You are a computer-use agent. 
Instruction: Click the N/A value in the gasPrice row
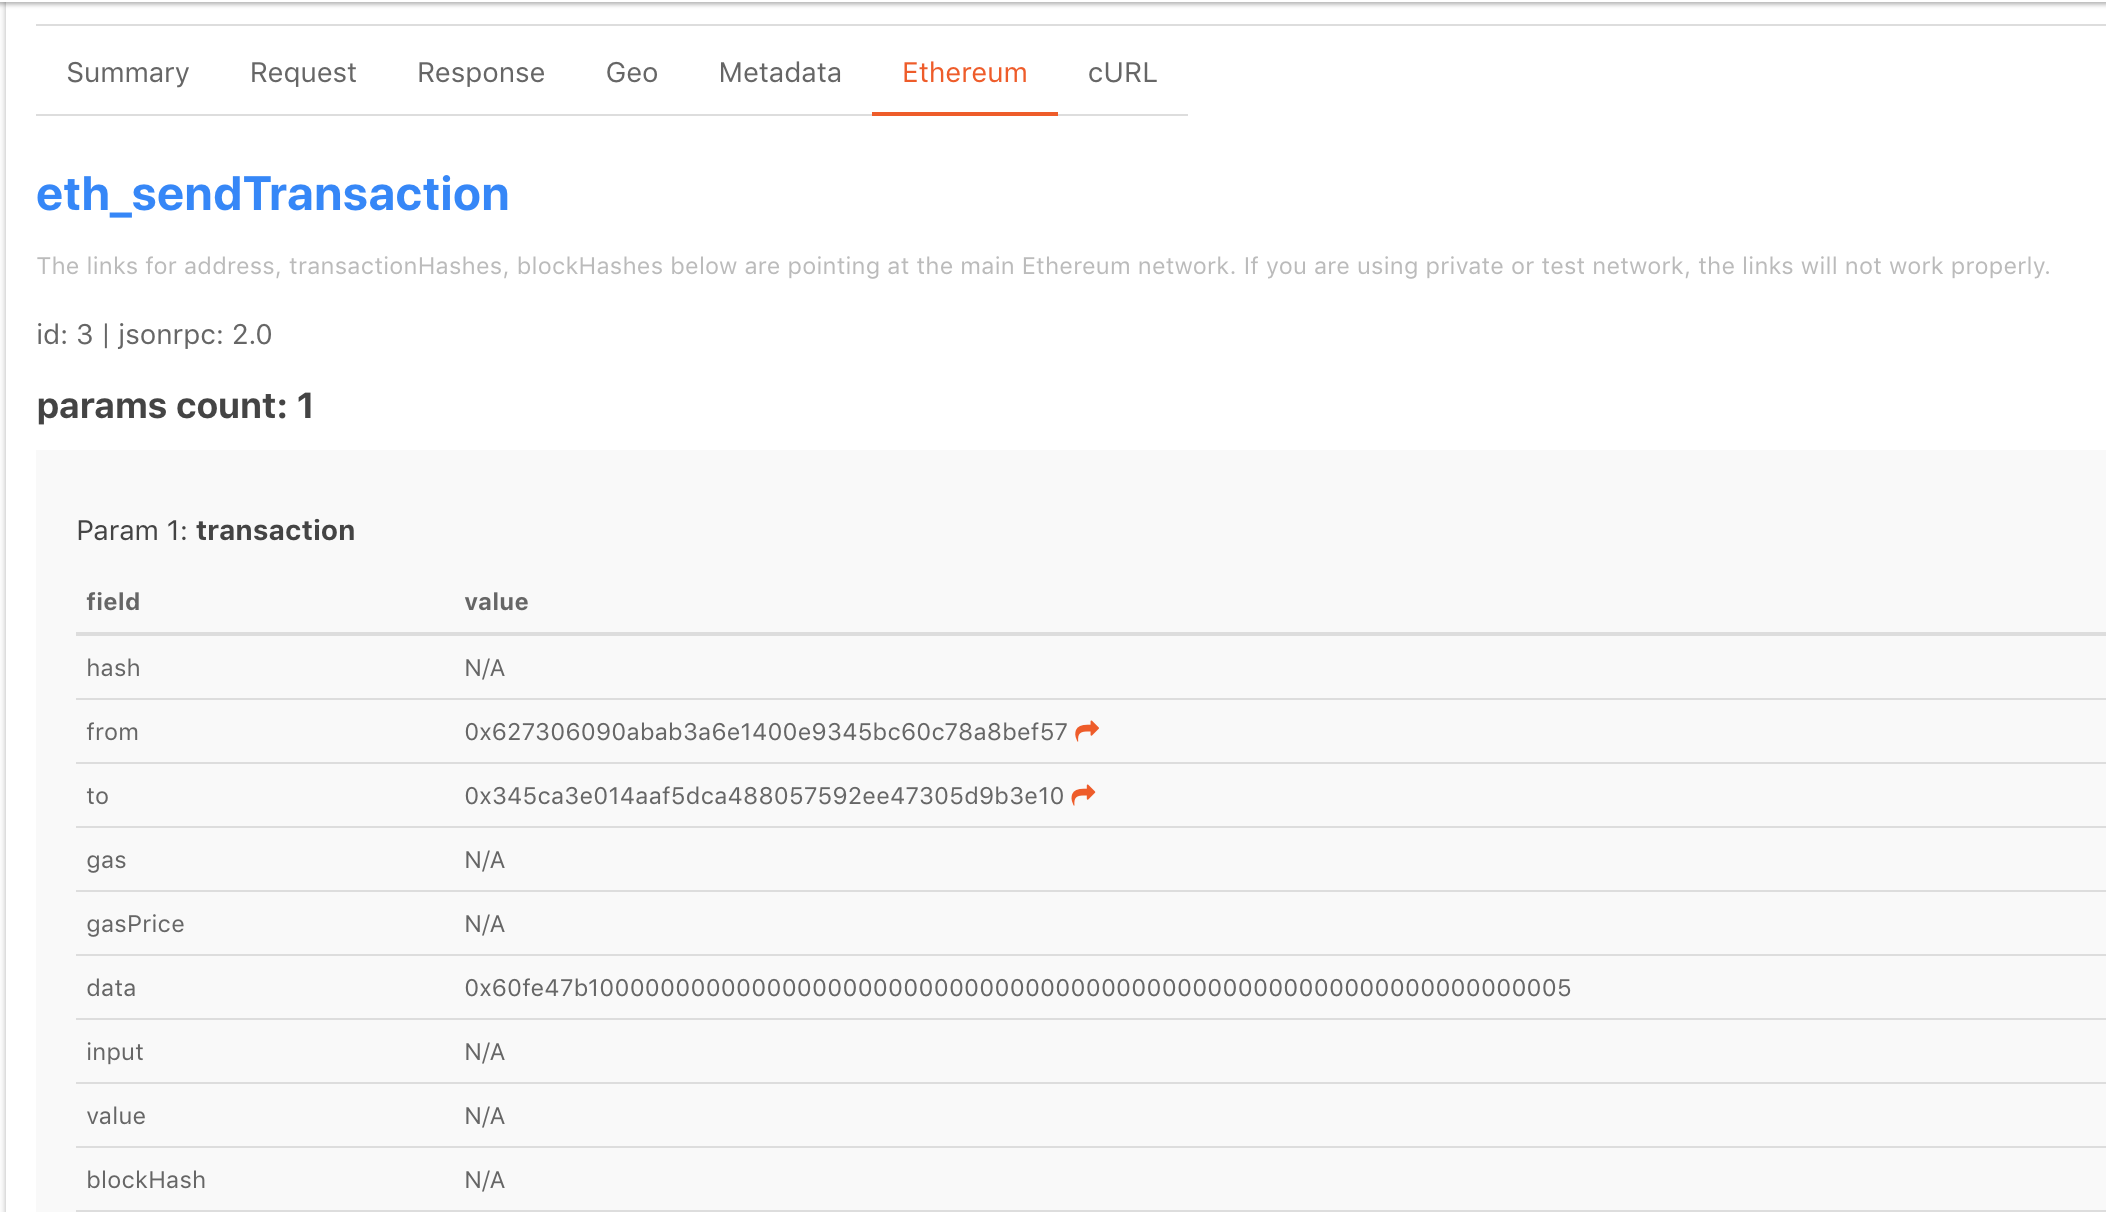tap(485, 924)
